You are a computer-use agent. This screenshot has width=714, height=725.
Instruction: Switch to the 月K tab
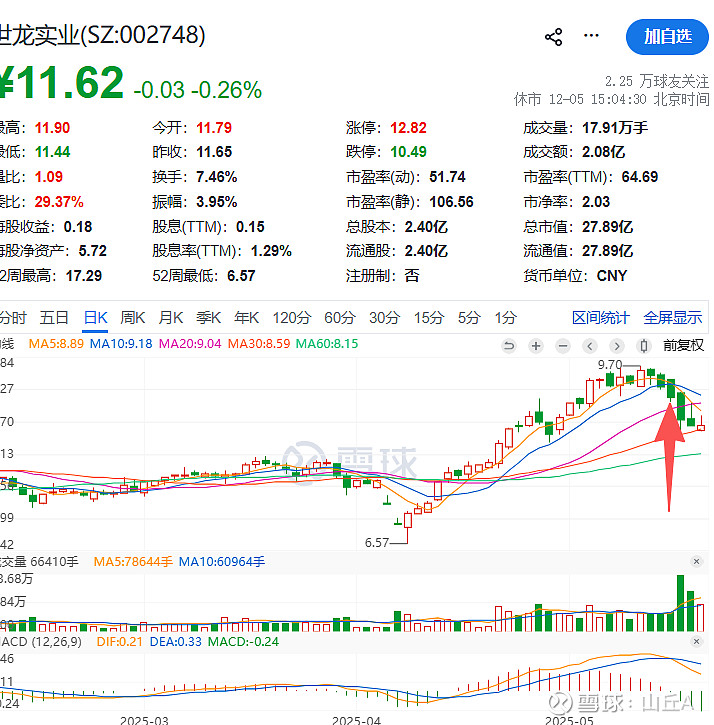(171, 318)
